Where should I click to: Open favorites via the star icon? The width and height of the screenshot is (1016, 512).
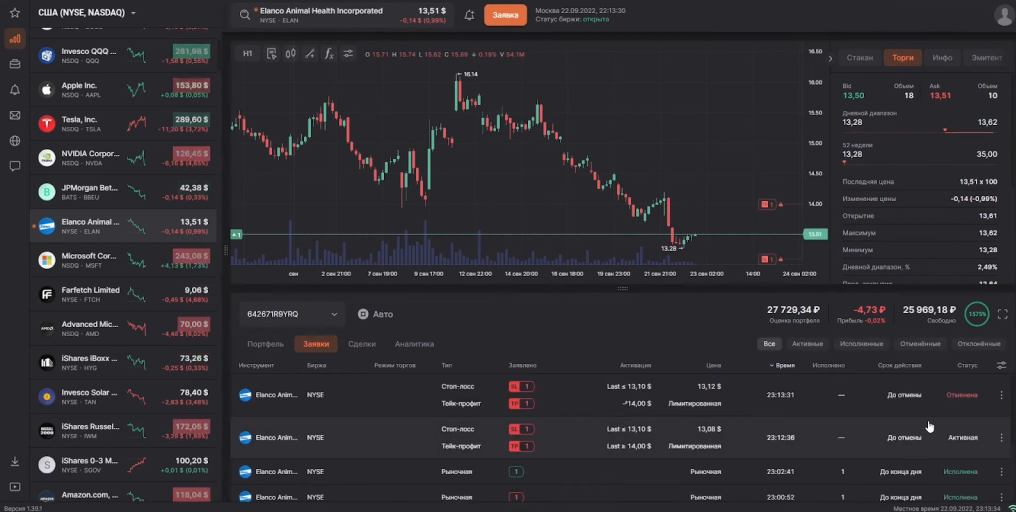coord(15,13)
